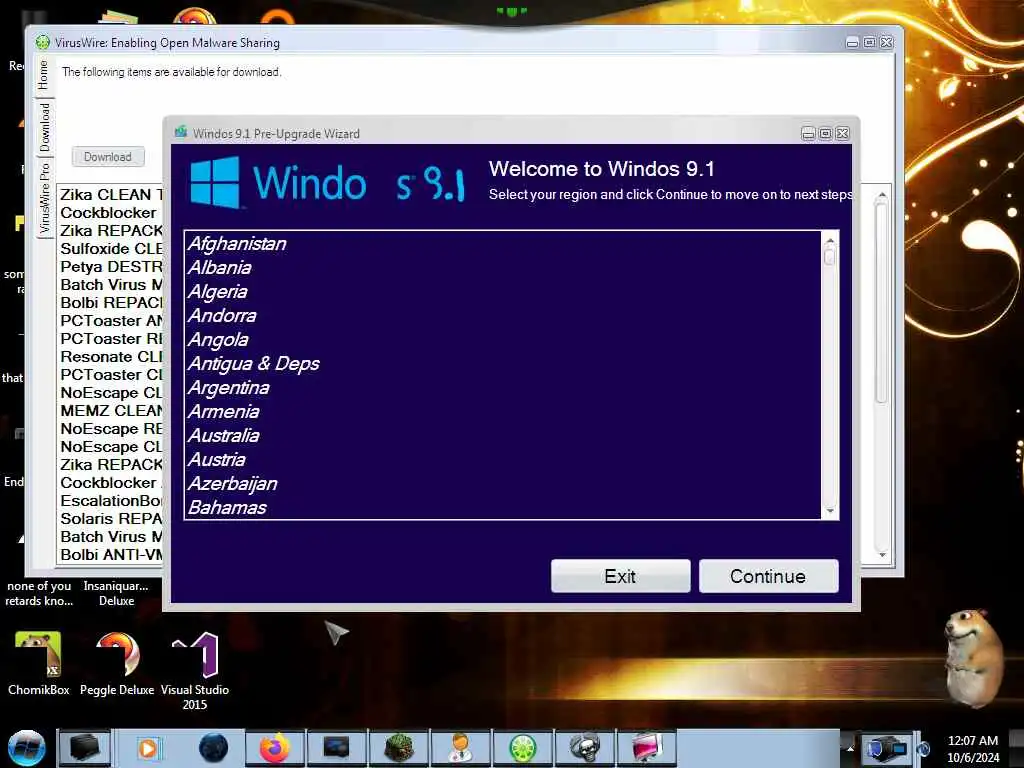
Task: Select Petya DESTR item in VirusWire list
Action: click(x=110, y=267)
